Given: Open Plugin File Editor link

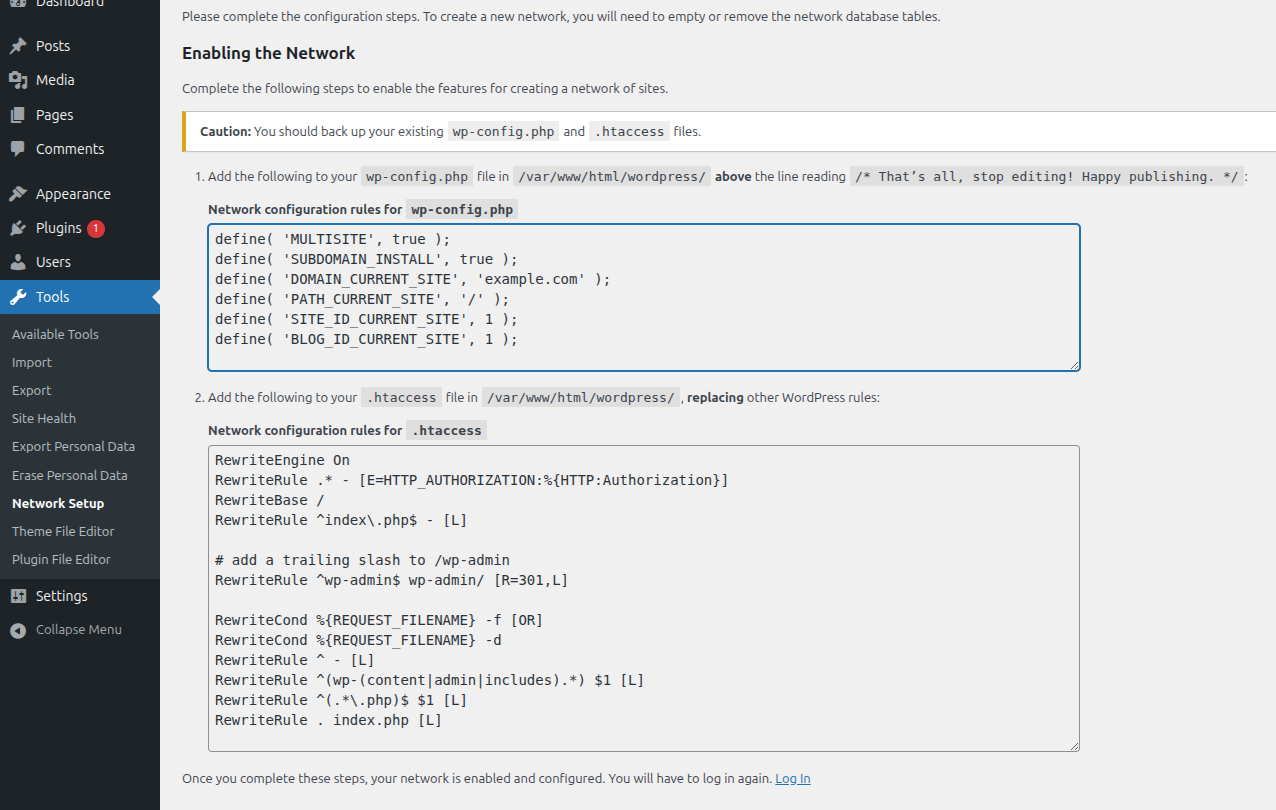Looking at the screenshot, I should point(61,559).
